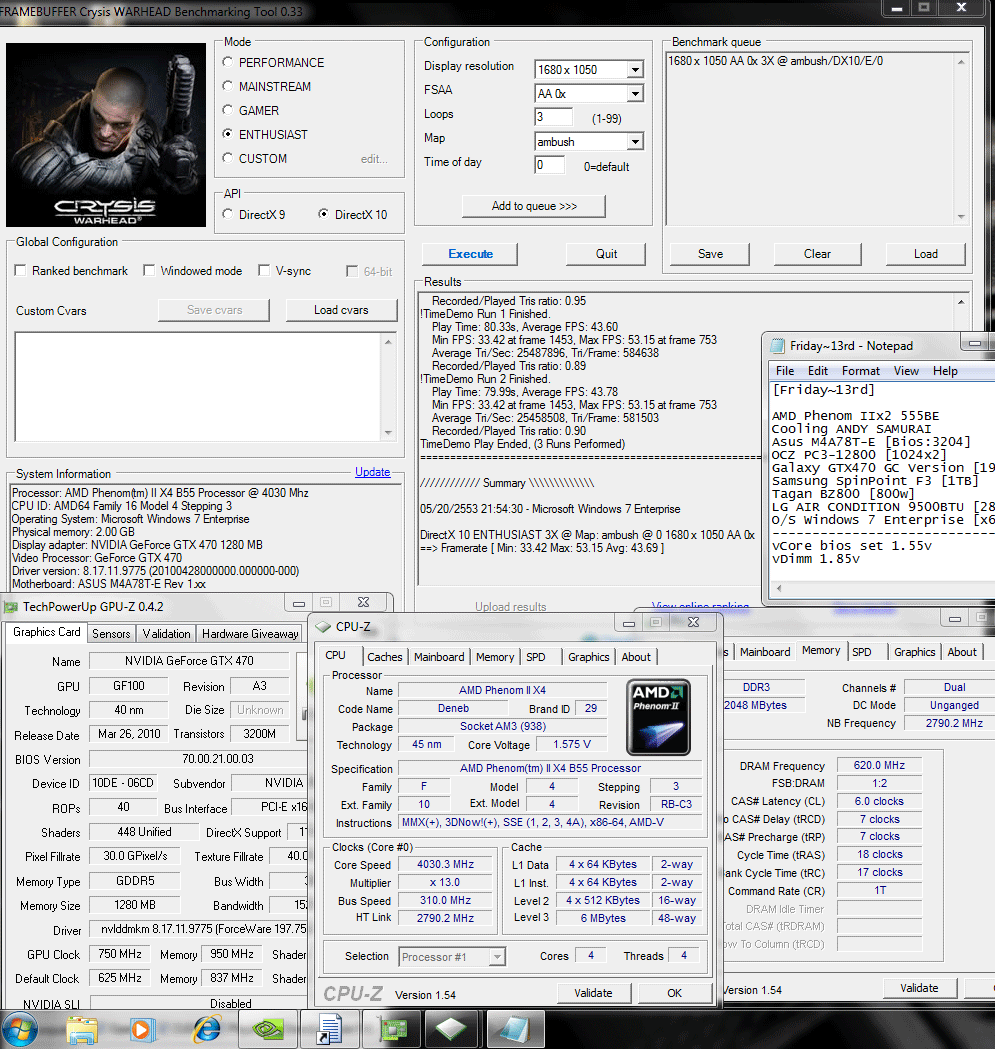Screen dimensions: 995x1049
Task: Enable the Ranked benchmark checkbox
Action: [21, 271]
